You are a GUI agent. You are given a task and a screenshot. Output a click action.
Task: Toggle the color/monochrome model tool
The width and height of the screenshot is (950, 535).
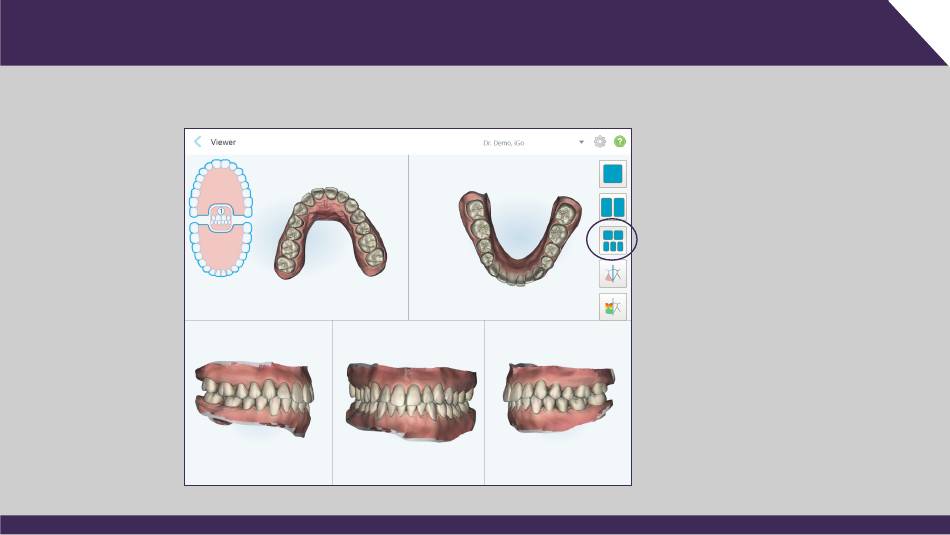[x=613, y=307]
